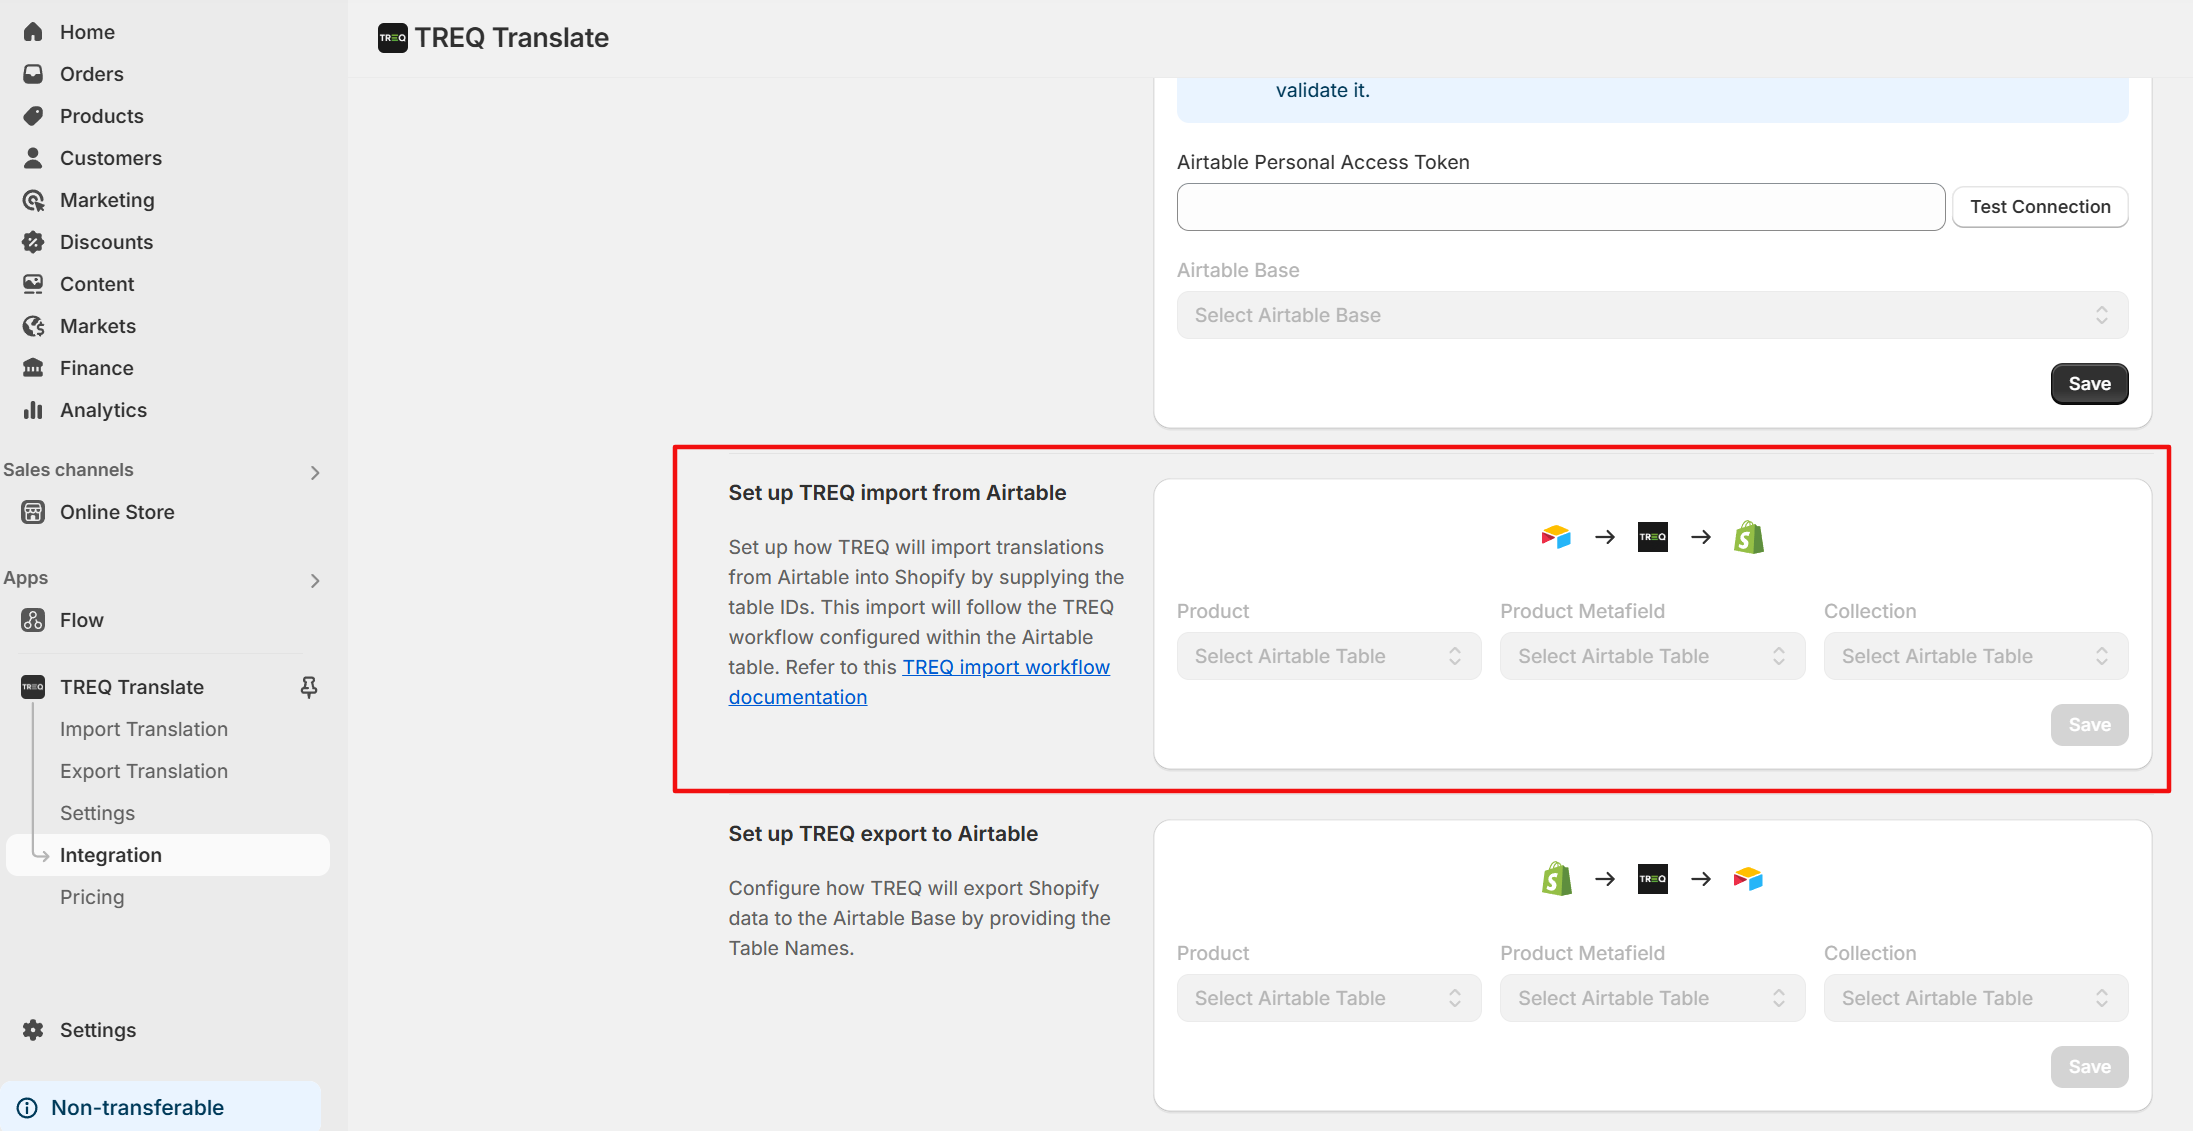The image size is (2193, 1131).
Task: Click Shopify bag logo in import diagram
Action: [1749, 537]
